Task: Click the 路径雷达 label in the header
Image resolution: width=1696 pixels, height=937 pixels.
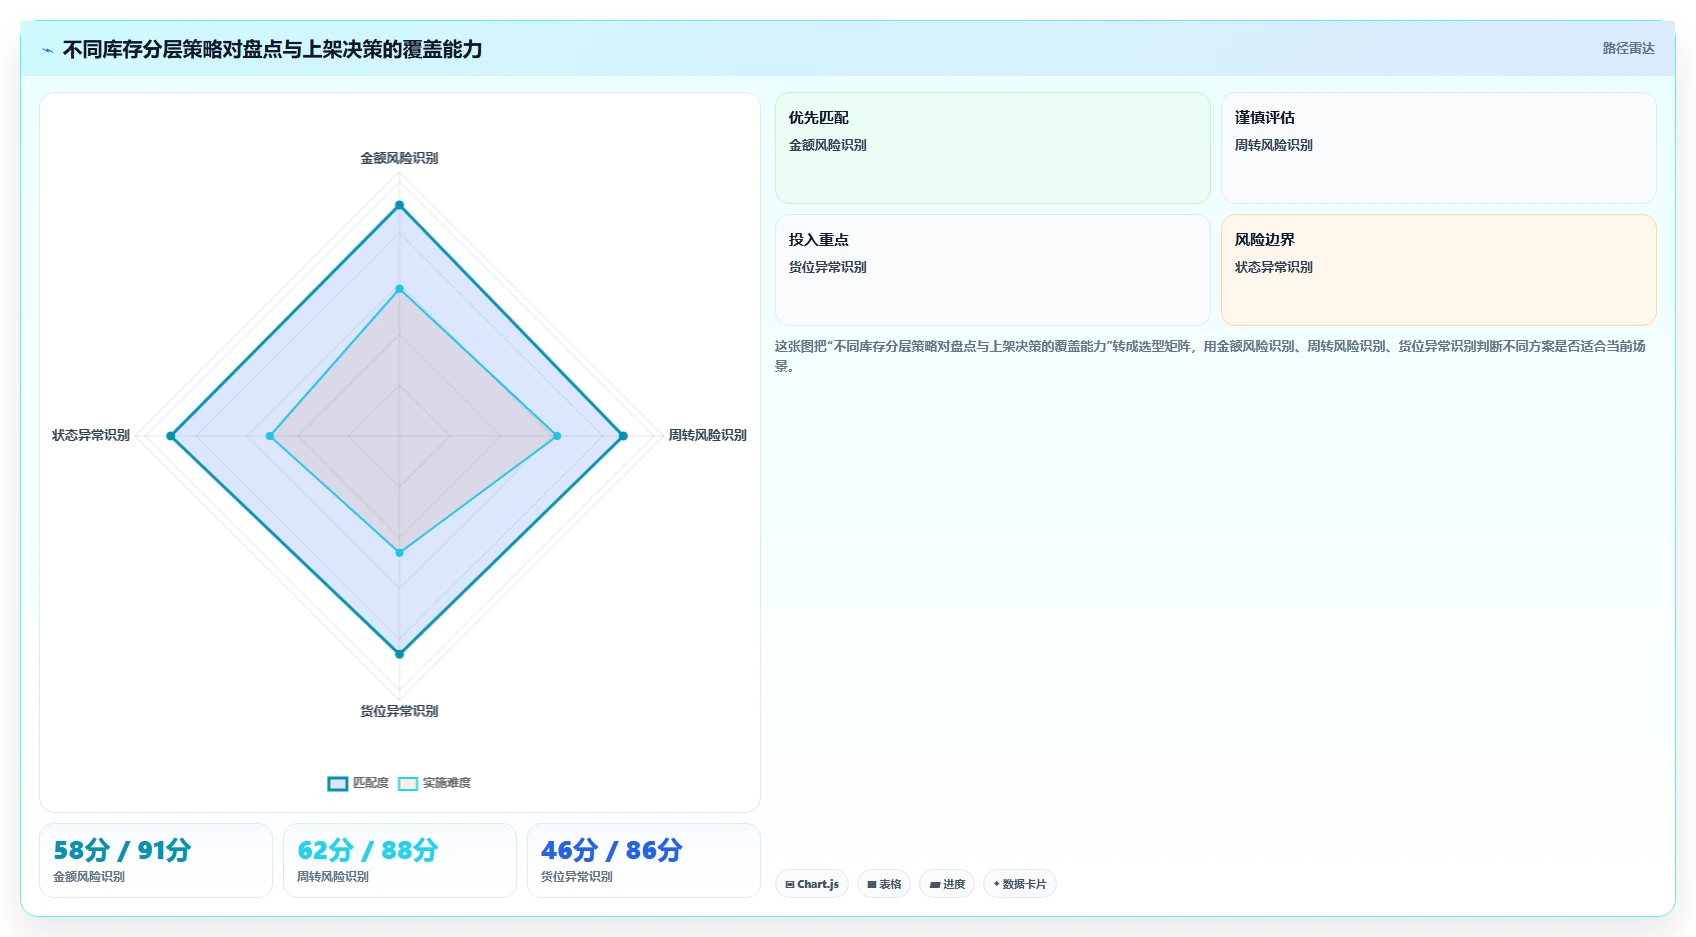Action: tap(1628, 48)
